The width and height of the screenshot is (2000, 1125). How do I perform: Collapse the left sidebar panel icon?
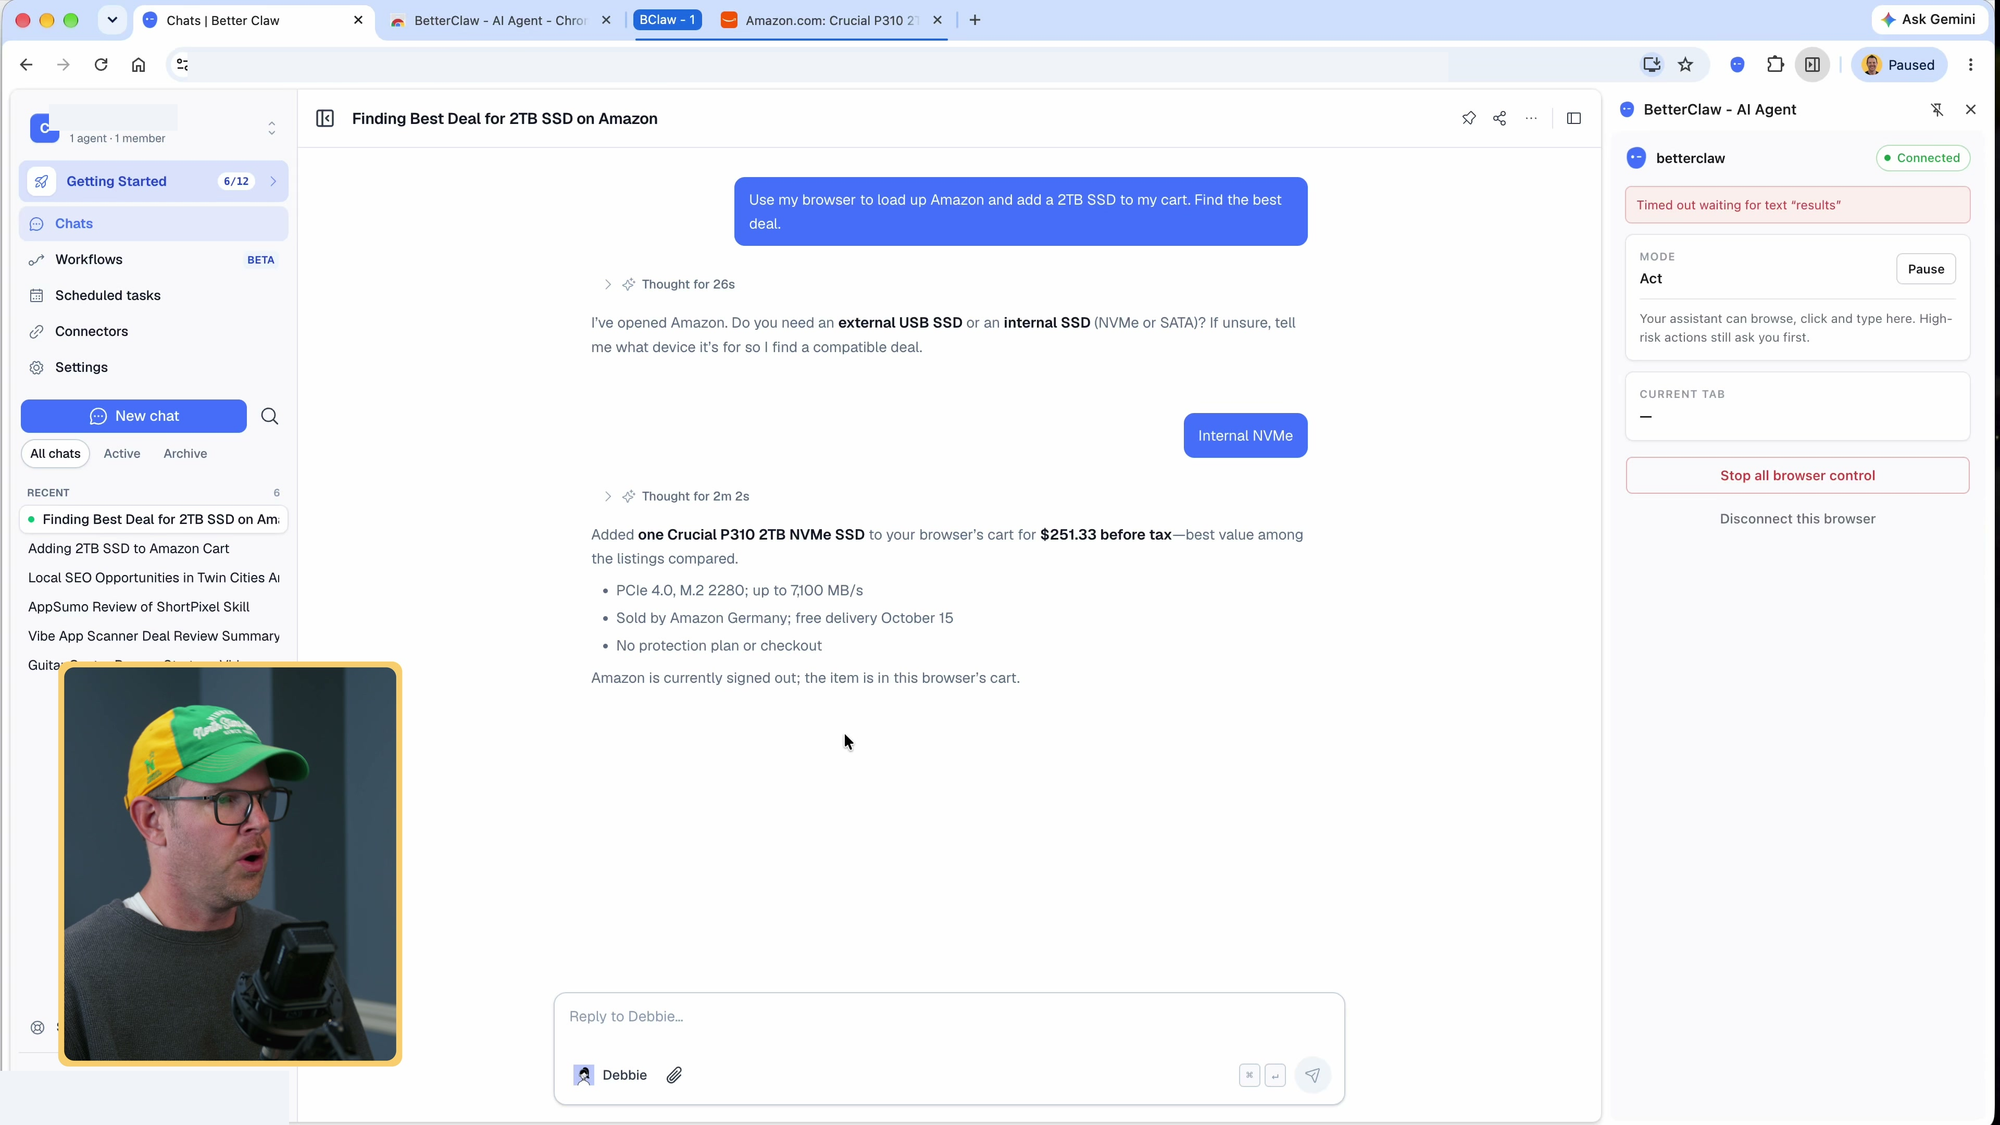click(325, 118)
